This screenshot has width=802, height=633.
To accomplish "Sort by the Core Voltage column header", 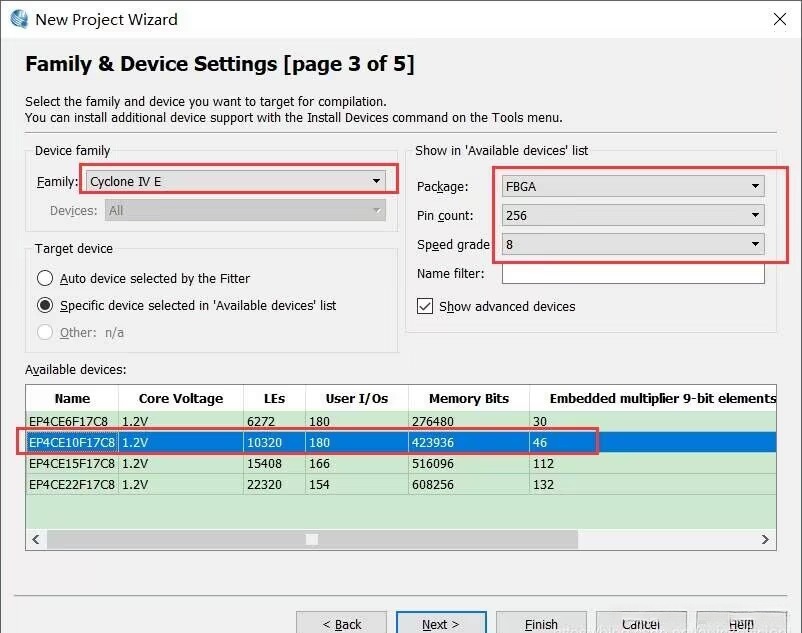I will (x=181, y=398).
